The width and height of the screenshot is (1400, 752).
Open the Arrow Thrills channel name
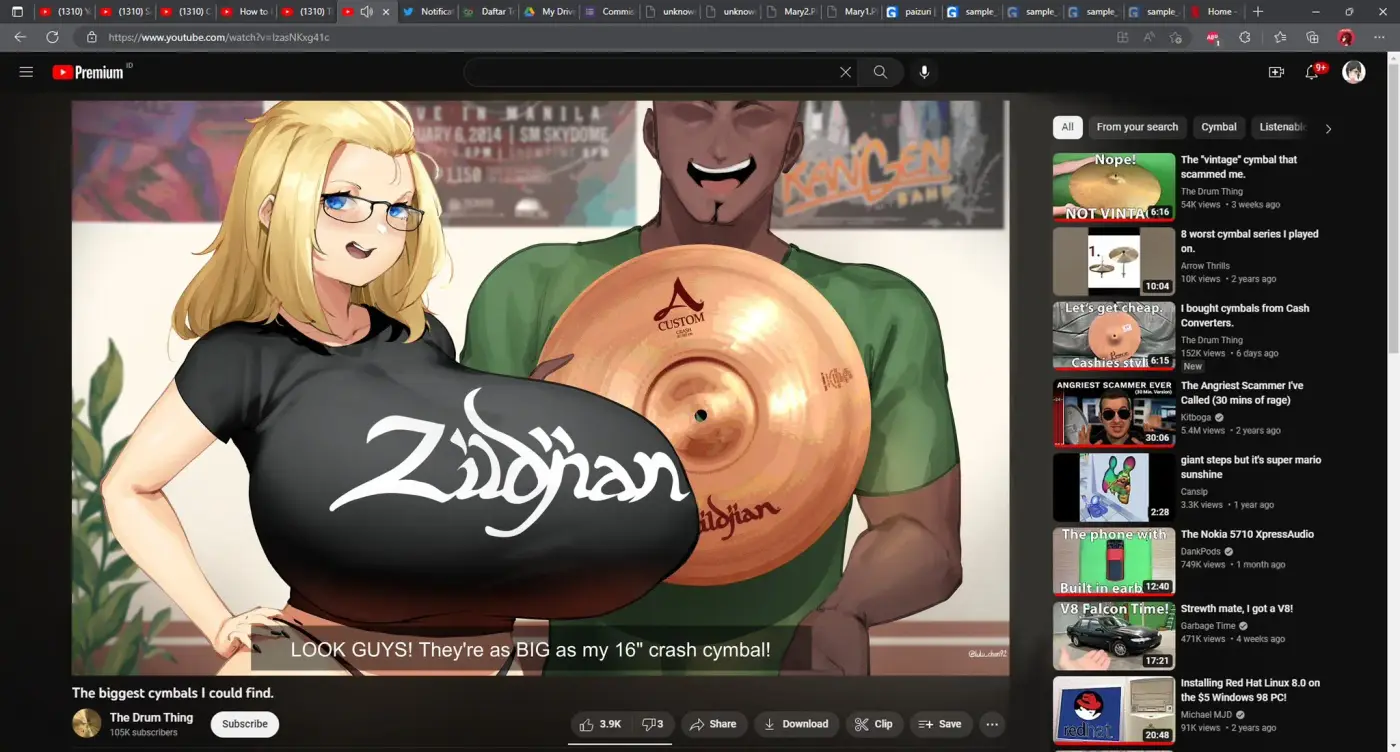tap(1205, 266)
